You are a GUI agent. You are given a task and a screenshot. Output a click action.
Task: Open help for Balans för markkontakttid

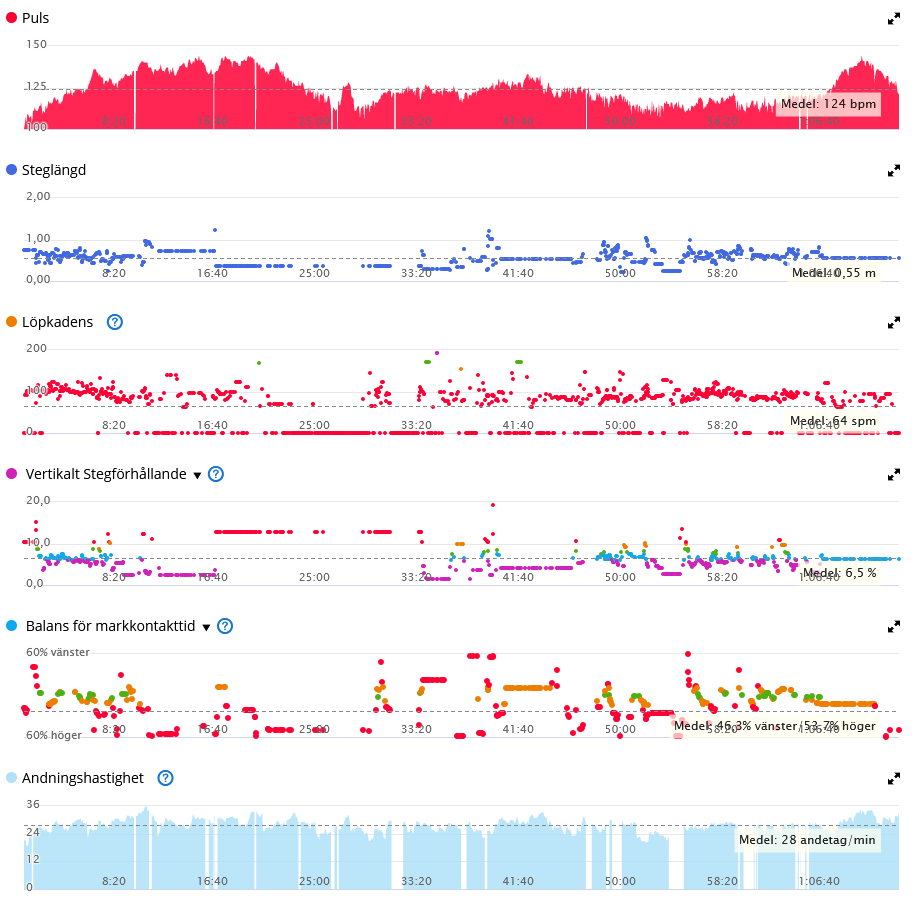click(225, 626)
